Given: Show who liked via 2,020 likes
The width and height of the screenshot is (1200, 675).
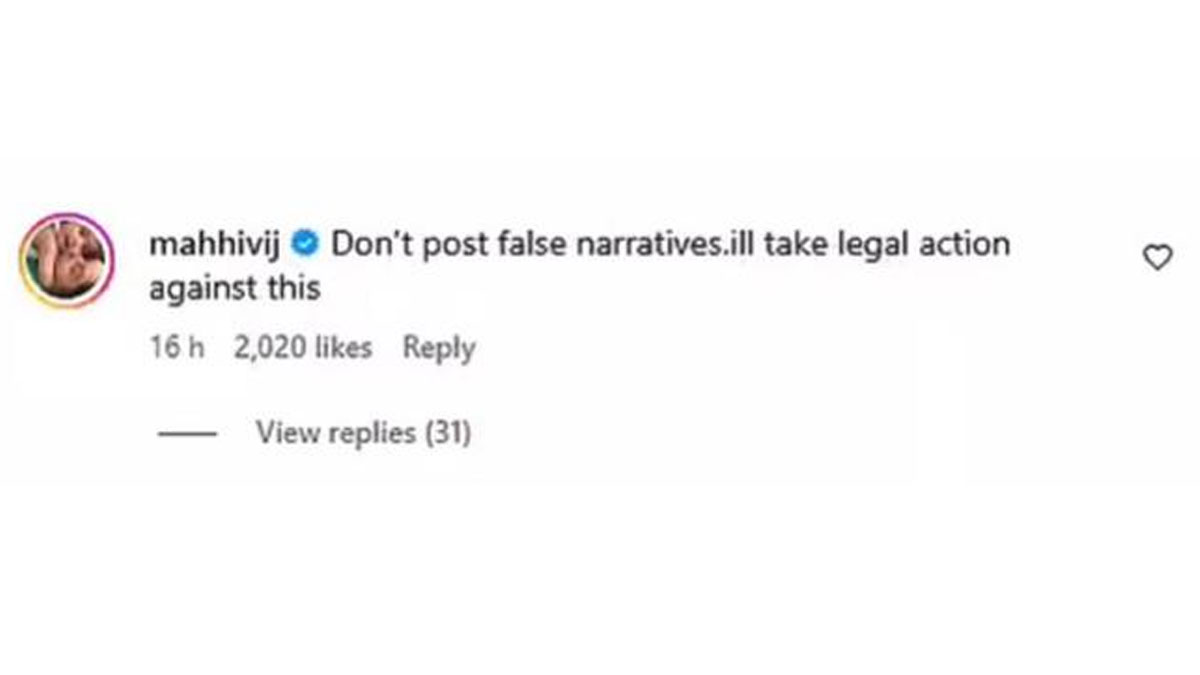Looking at the screenshot, I should coord(302,348).
